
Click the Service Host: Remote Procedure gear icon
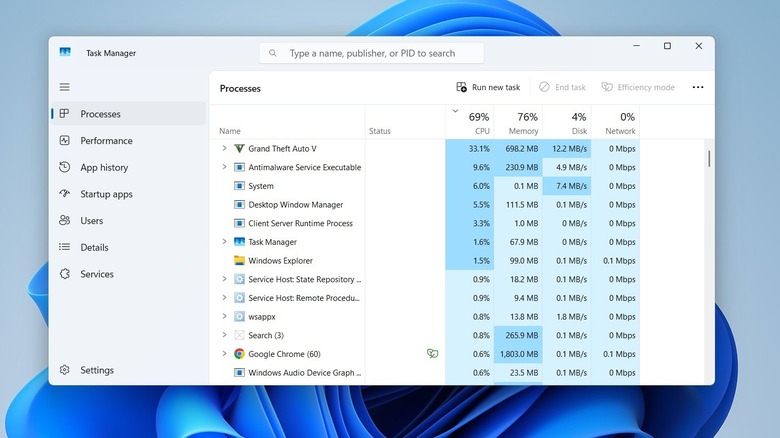(239, 298)
